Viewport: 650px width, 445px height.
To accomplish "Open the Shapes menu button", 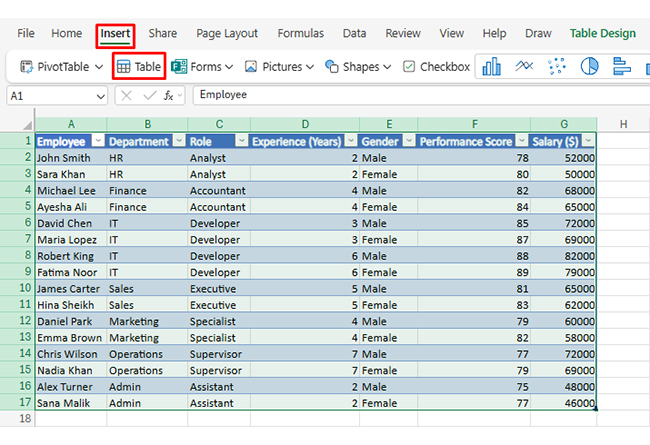I will (x=358, y=67).
